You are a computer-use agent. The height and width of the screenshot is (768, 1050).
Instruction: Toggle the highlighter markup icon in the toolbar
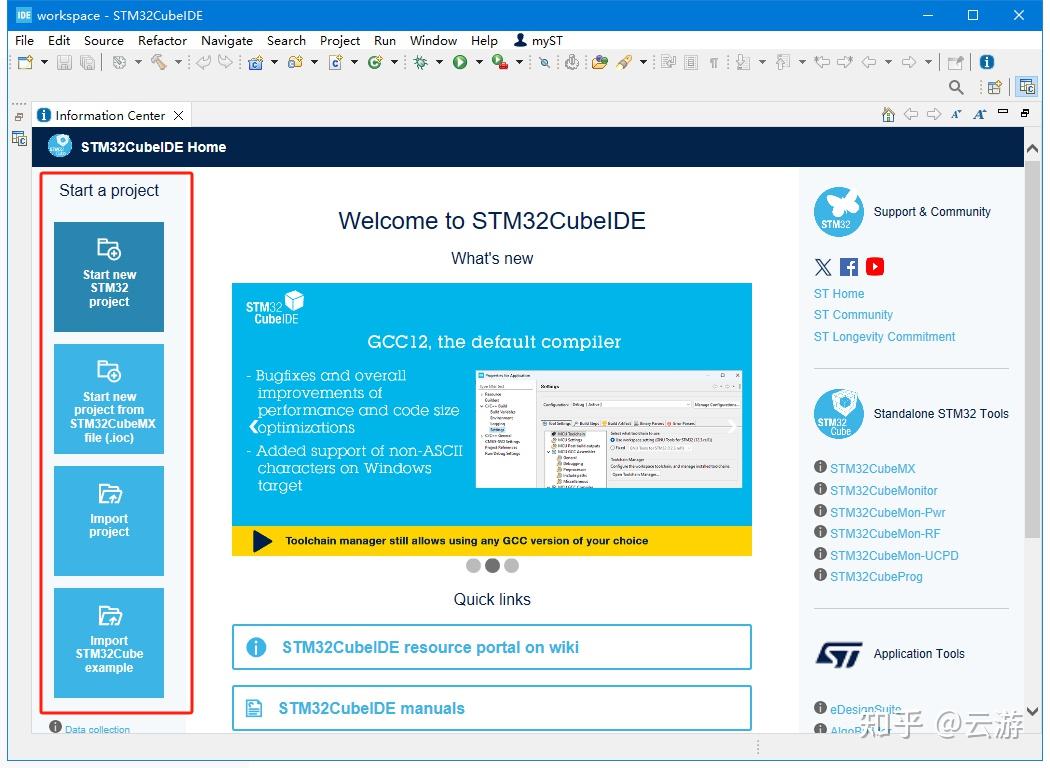click(x=623, y=62)
